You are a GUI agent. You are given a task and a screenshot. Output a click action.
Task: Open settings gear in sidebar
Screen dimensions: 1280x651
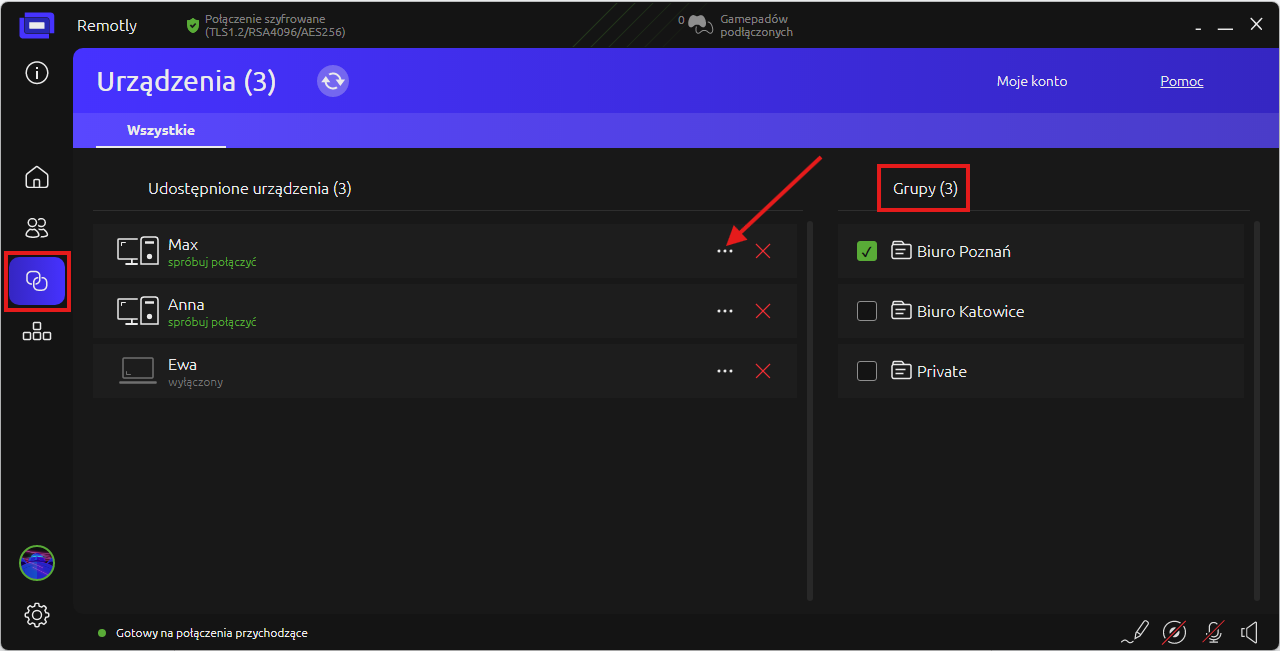37,614
